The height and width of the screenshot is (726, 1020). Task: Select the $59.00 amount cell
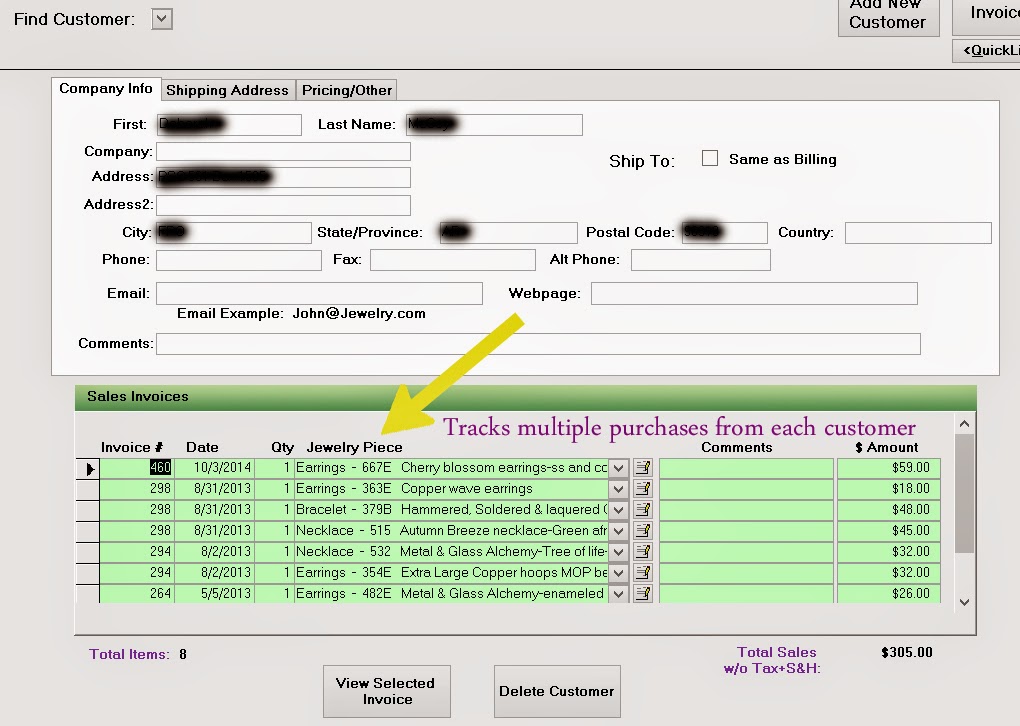tap(889, 468)
